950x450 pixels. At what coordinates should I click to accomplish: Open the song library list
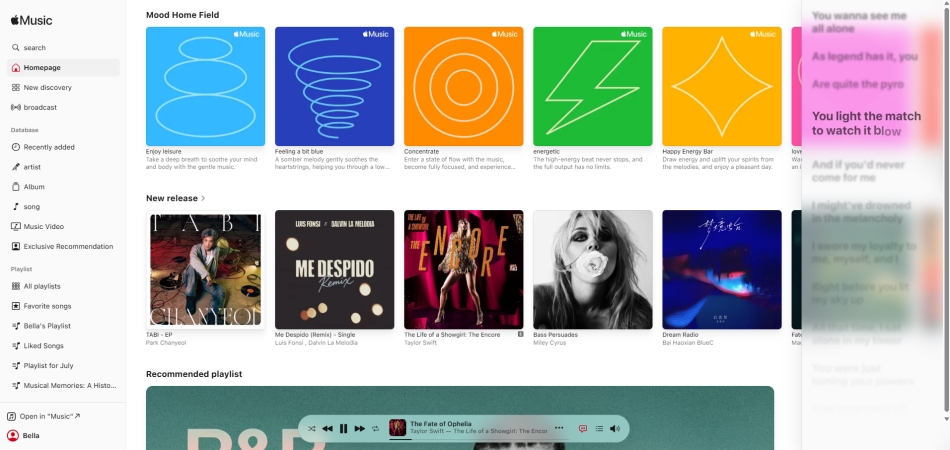(x=63, y=207)
